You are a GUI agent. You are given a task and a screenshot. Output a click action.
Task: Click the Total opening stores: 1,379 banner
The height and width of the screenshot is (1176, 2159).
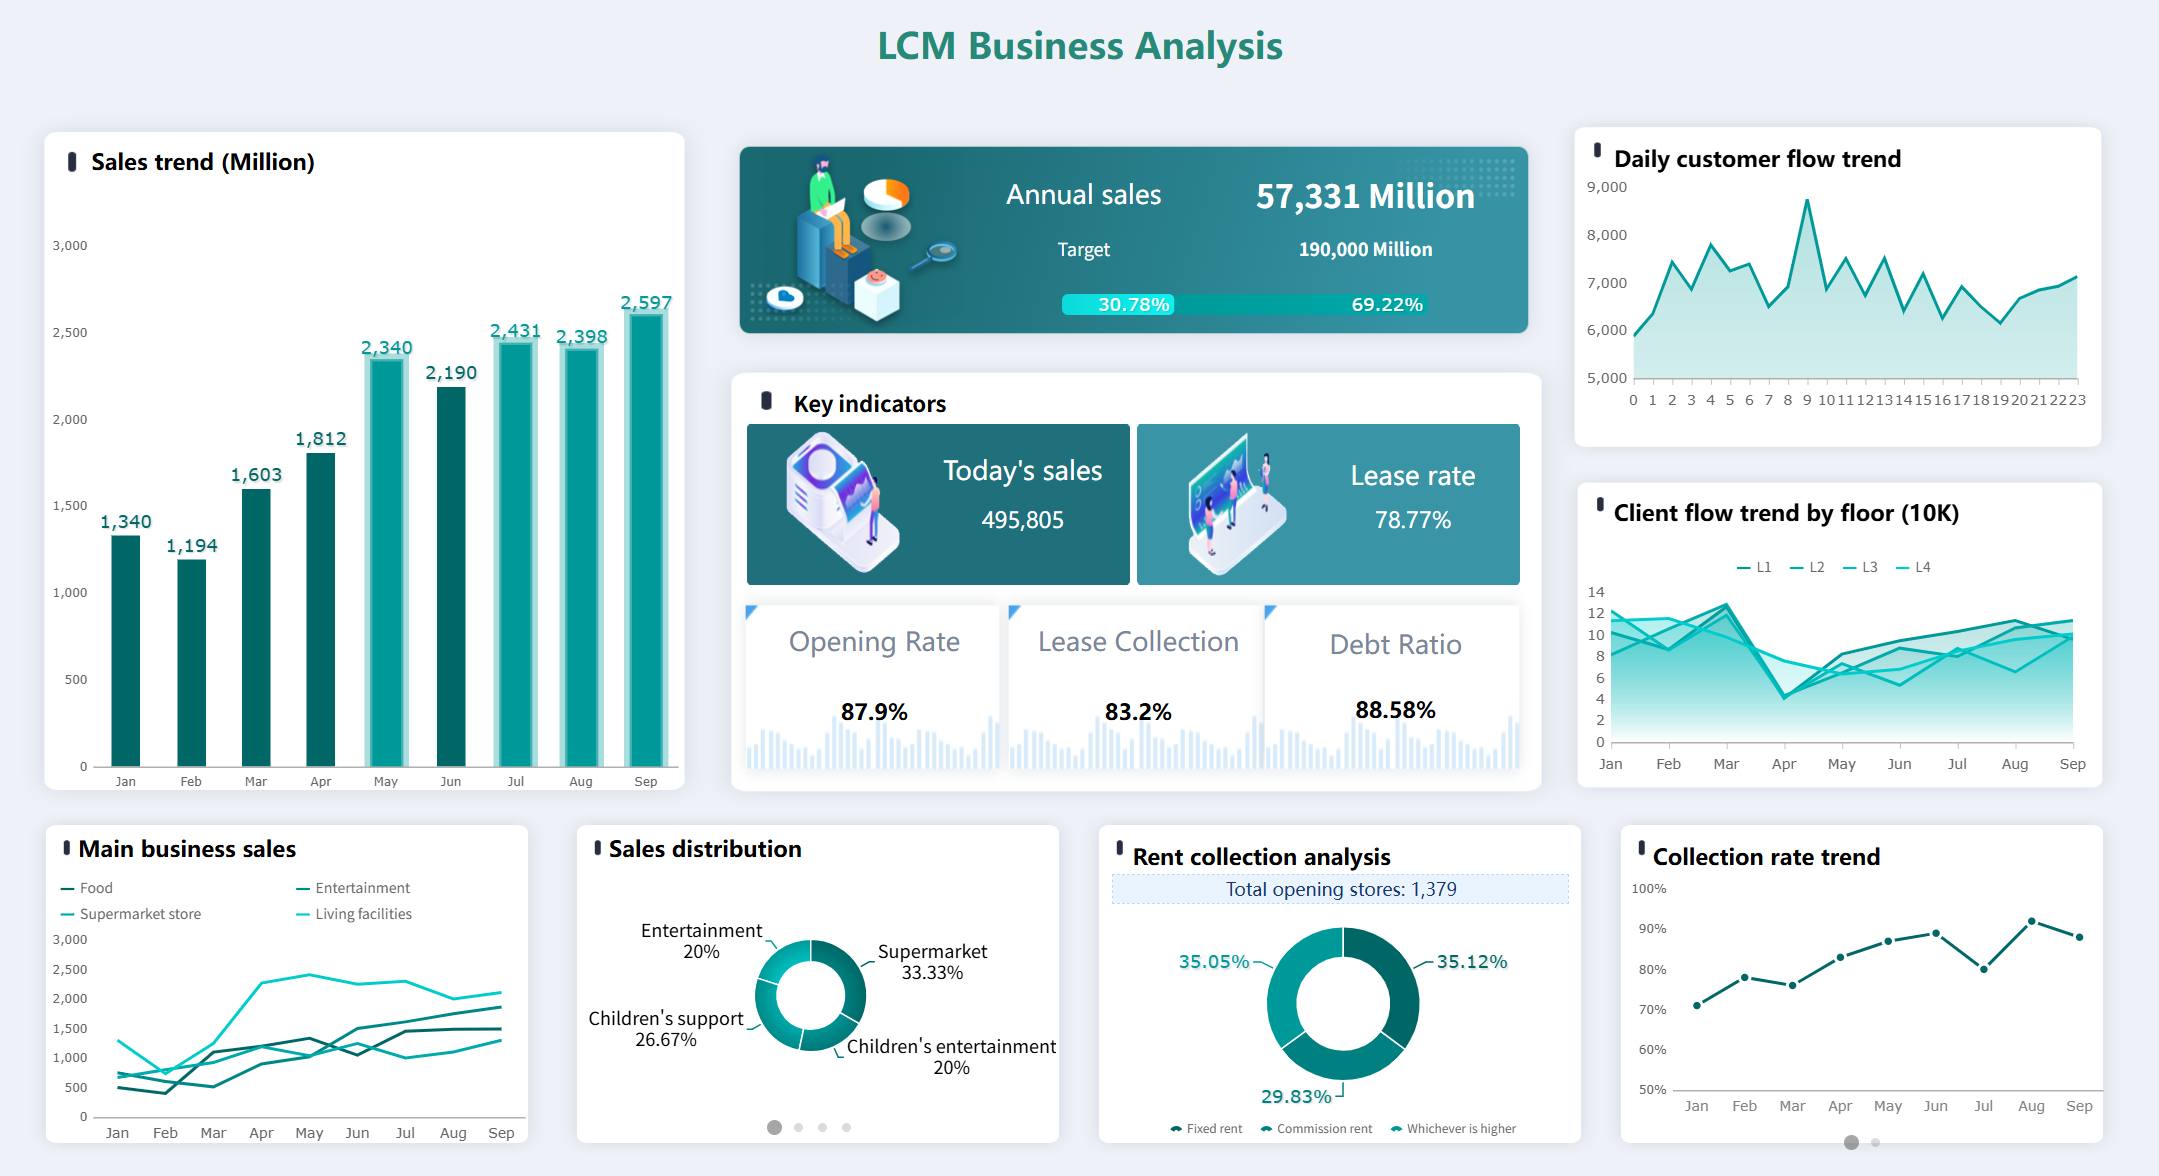click(1340, 889)
